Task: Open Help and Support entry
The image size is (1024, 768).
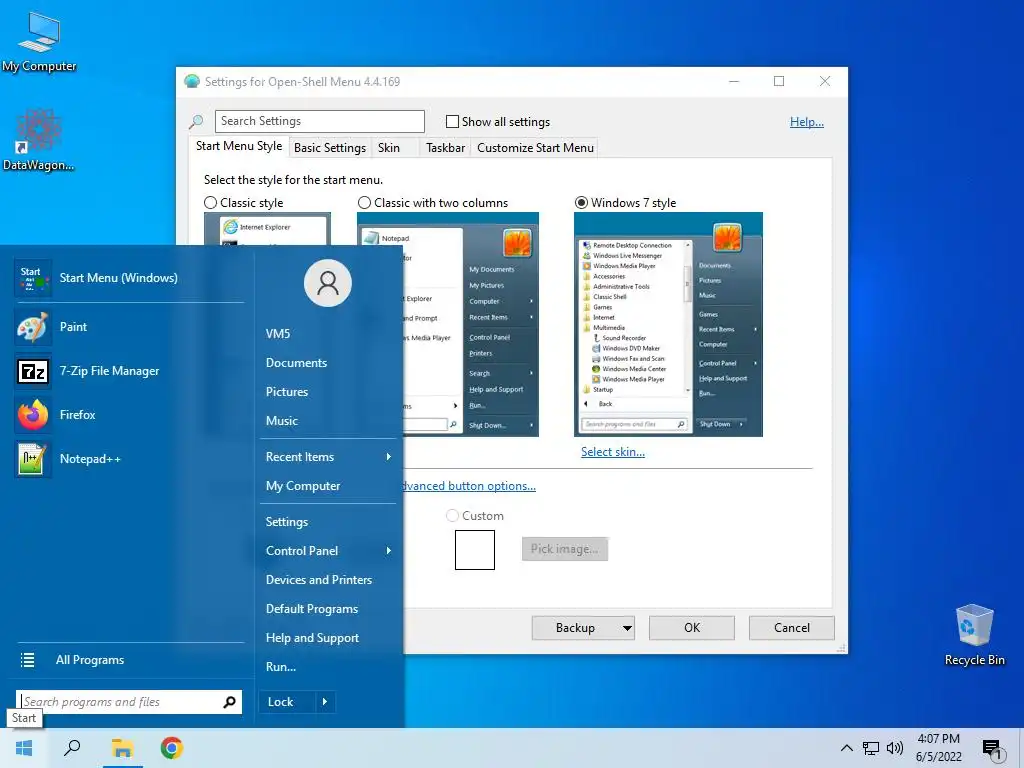Action: [x=312, y=638]
